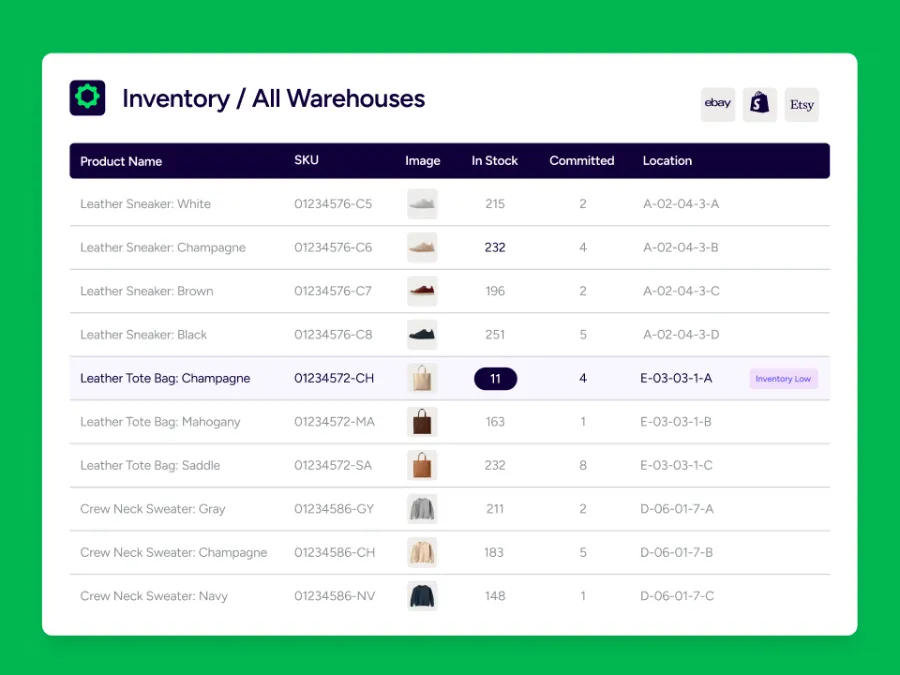
Task: Click SKU 01234576-C7
Action: coord(332,291)
